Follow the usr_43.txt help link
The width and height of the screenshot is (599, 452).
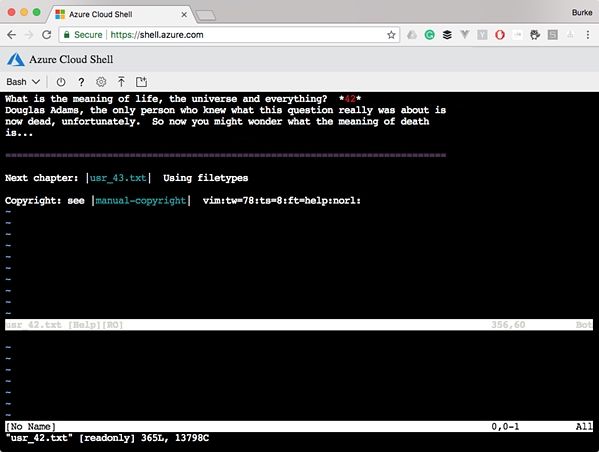click(x=118, y=178)
